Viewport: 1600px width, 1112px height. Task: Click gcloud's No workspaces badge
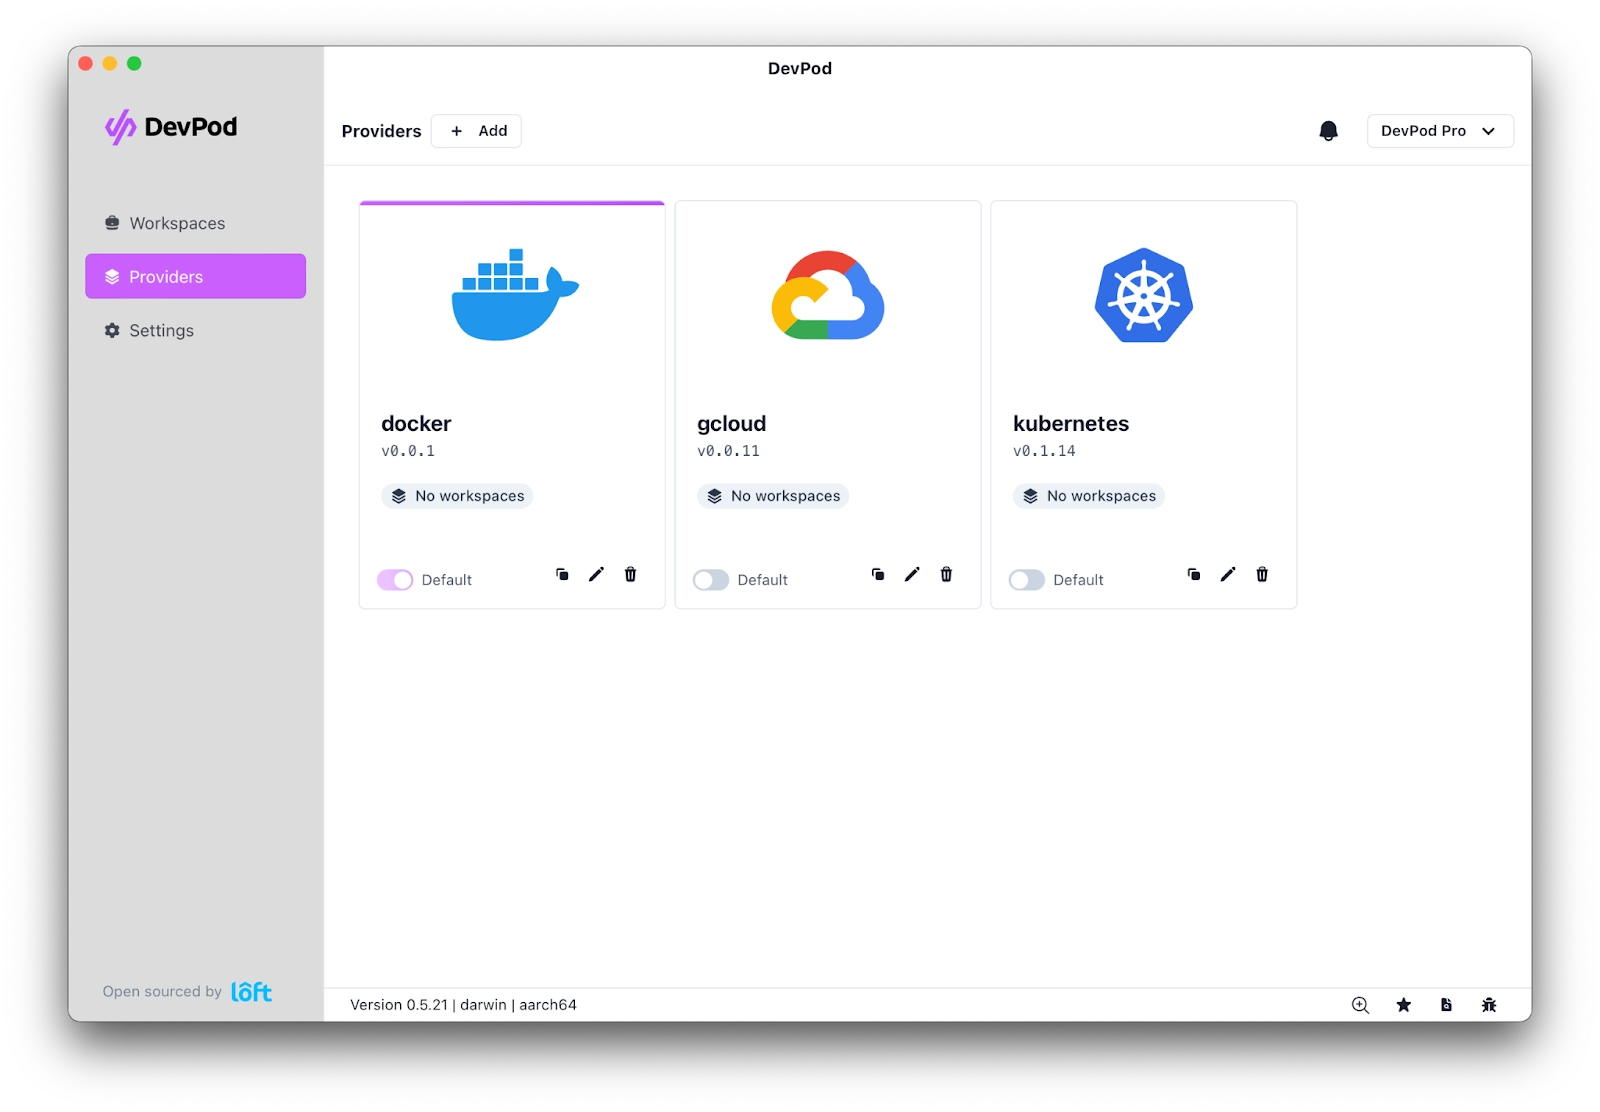click(773, 496)
